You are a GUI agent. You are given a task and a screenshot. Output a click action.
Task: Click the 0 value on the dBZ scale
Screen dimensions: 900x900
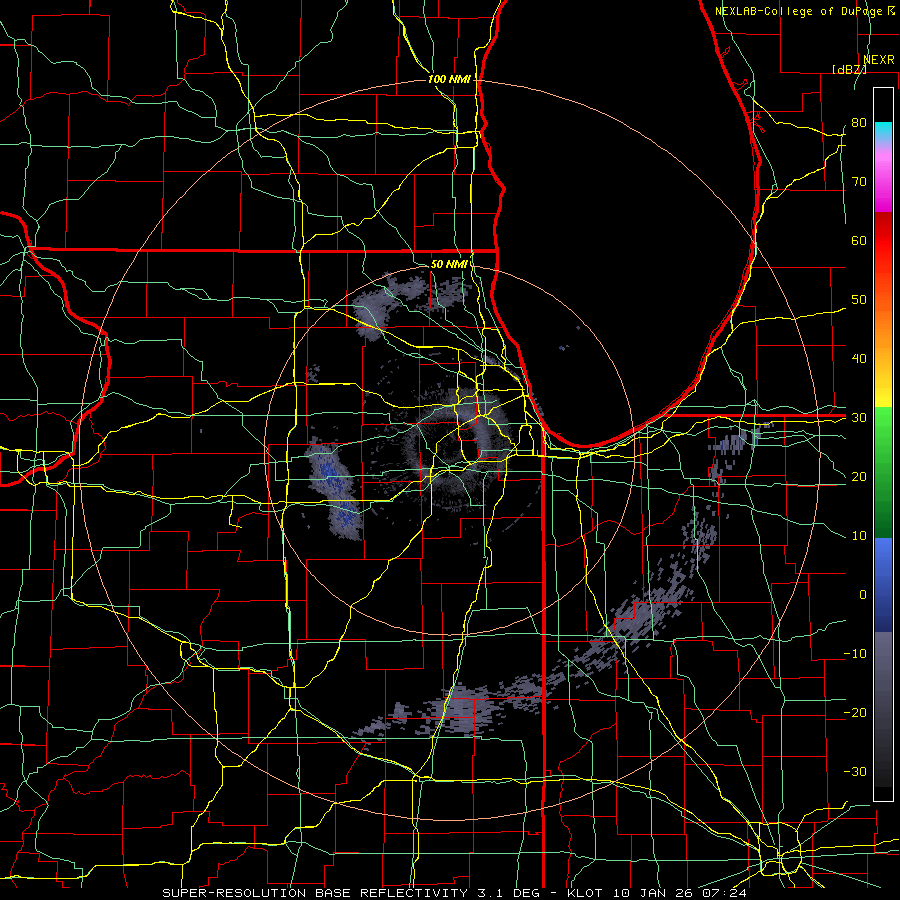(863, 595)
